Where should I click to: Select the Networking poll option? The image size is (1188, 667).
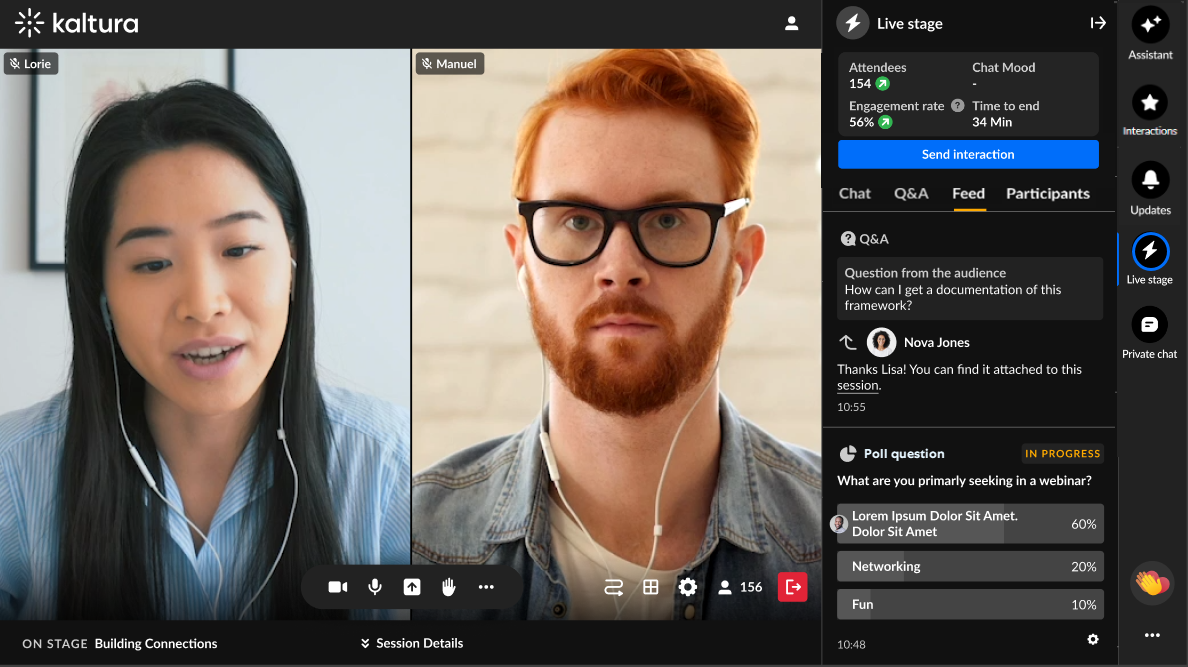pos(971,567)
